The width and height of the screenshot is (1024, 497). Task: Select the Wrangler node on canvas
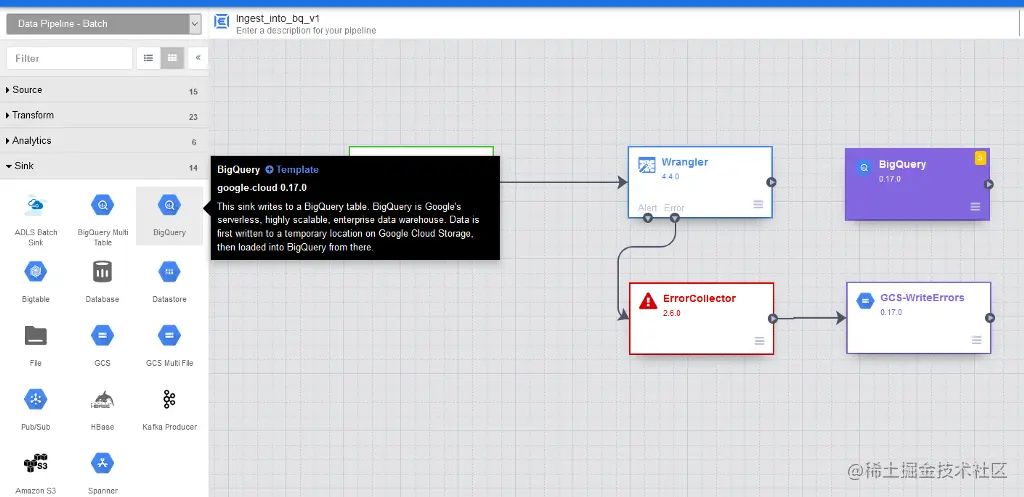tap(700, 182)
